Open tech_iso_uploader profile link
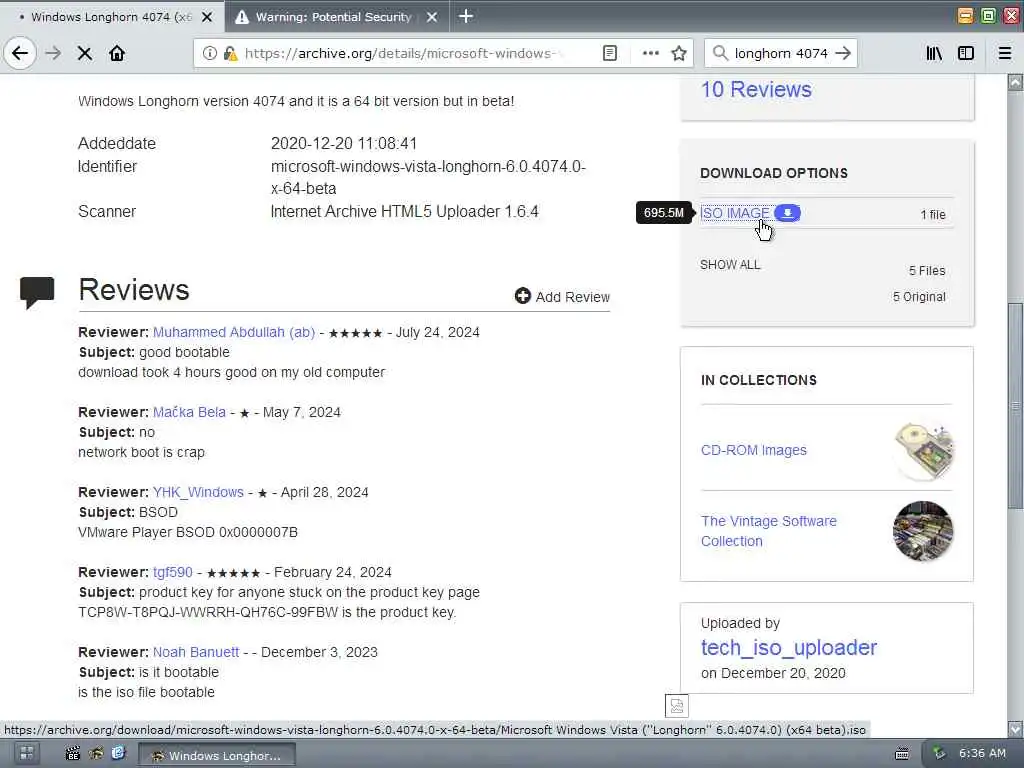1024x768 pixels. (788, 647)
